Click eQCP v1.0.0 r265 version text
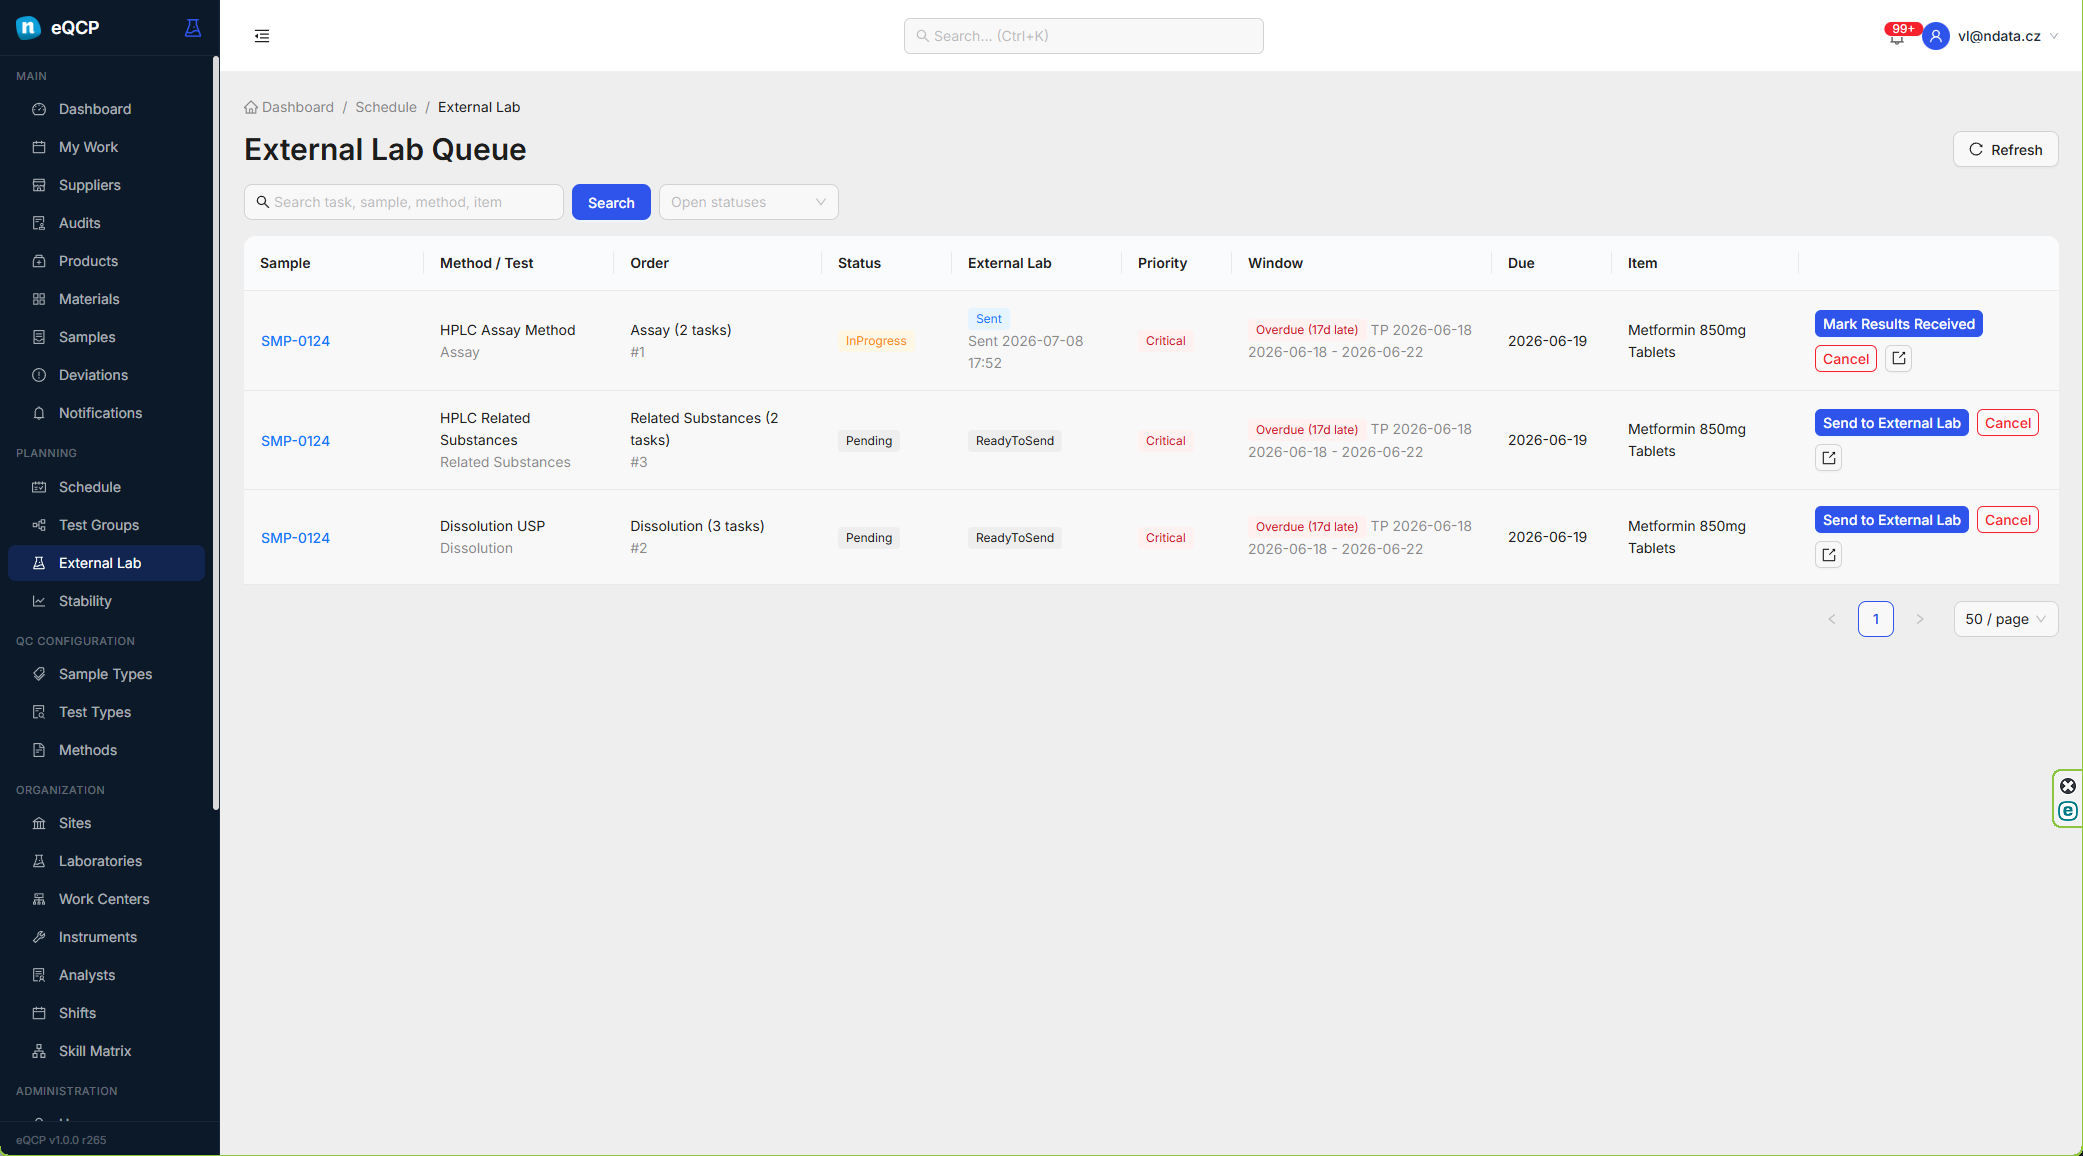This screenshot has height=1156, width=2083. [61, 1140]
